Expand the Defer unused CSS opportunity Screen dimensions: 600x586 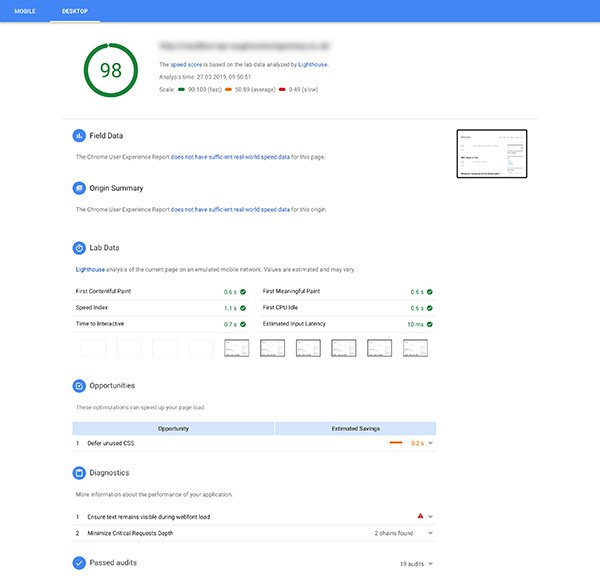[x=430, y=443]
